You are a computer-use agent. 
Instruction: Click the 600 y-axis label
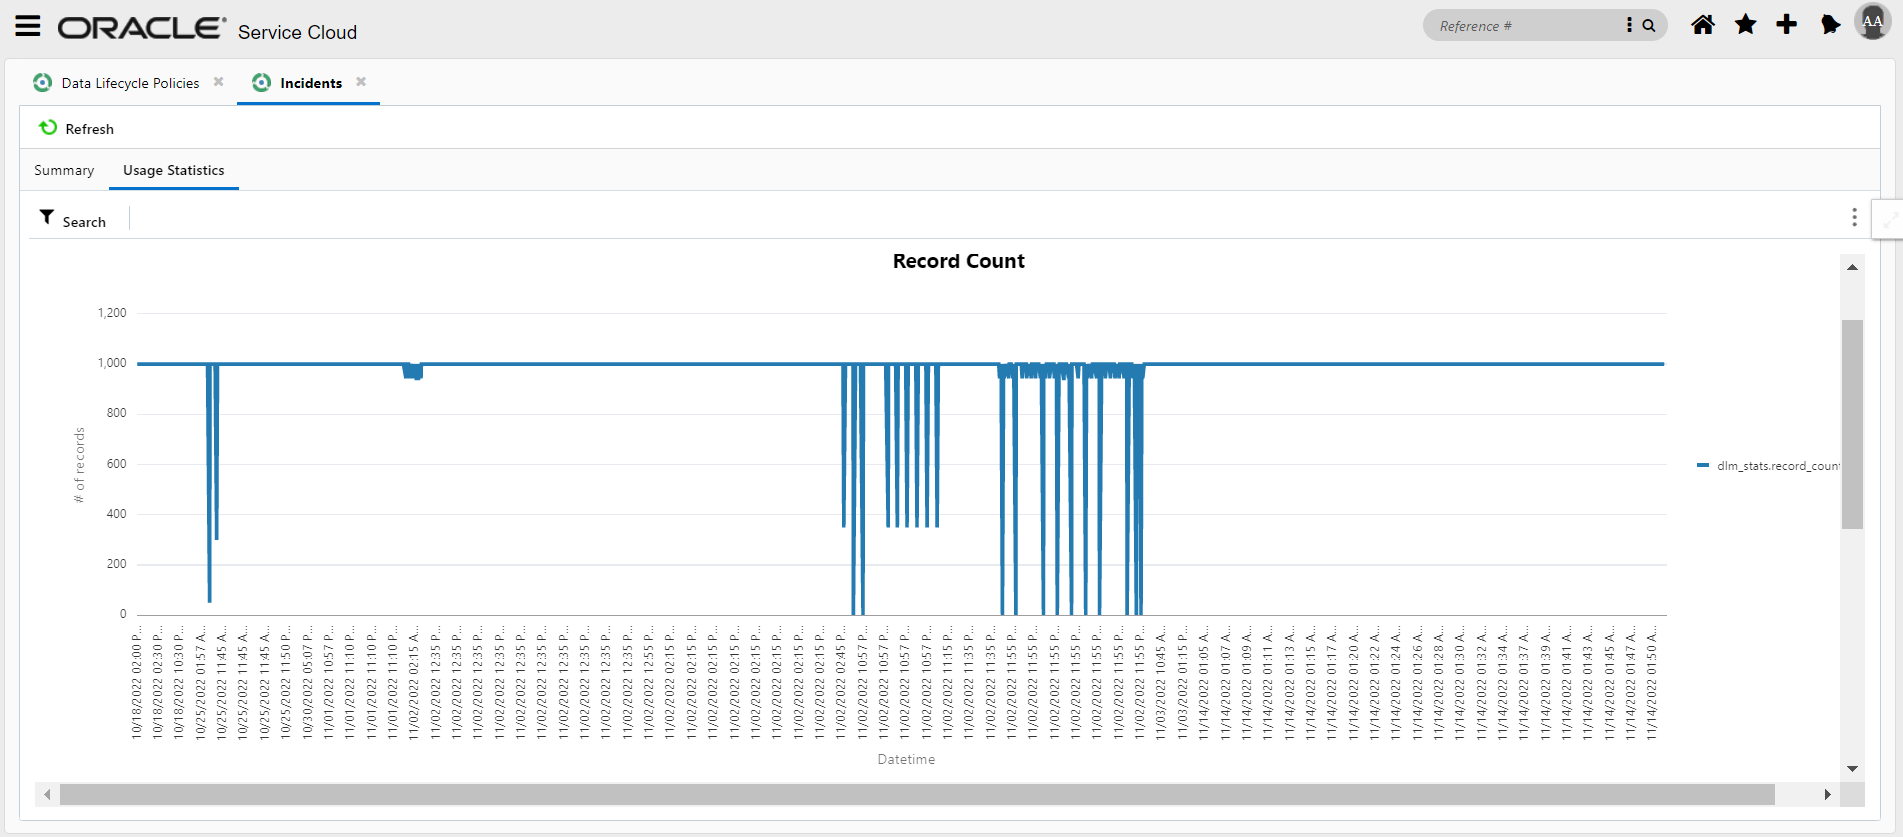(117, 464)
